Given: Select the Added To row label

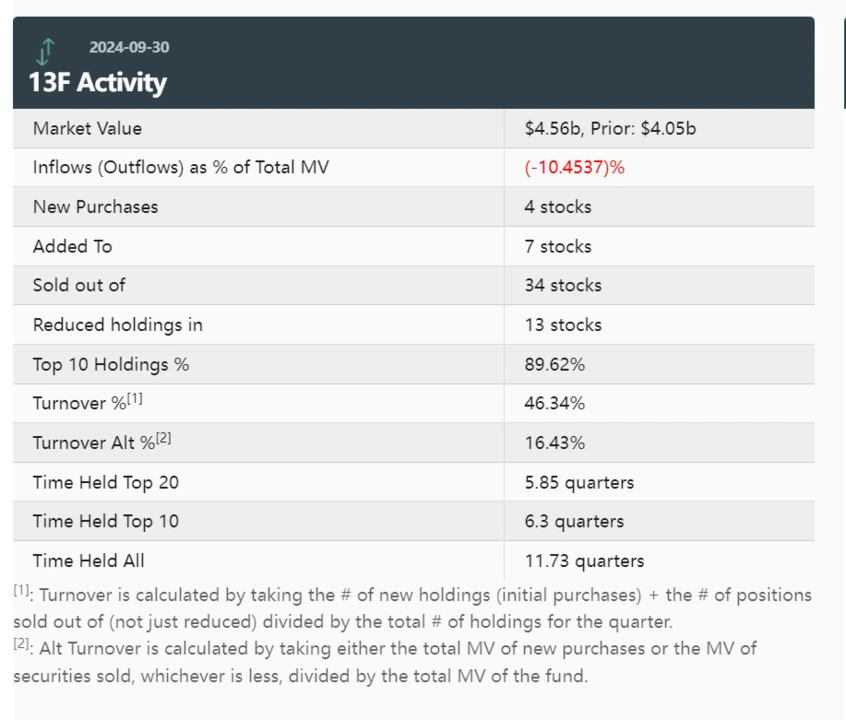Looking at the screenshot, I should tap(72, 246).
